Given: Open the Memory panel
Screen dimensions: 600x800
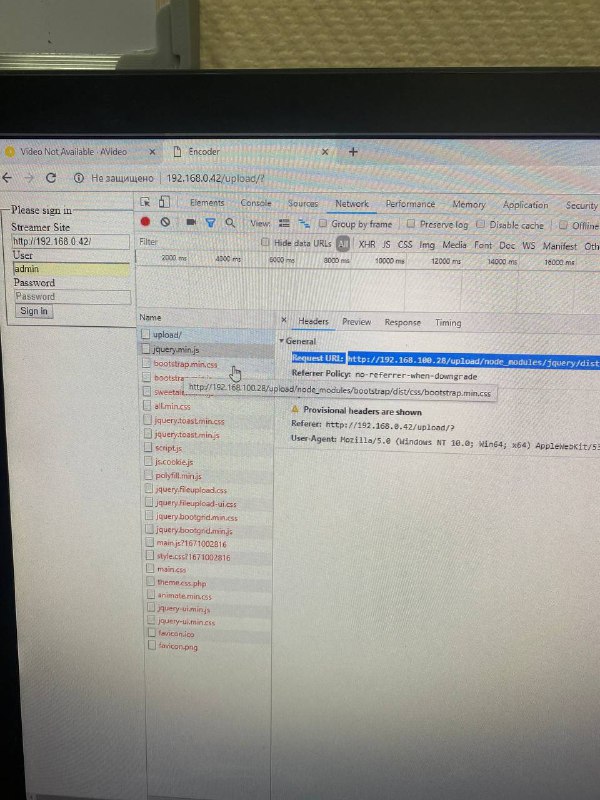Looking at the screenshot, I should tap(468, 205).
